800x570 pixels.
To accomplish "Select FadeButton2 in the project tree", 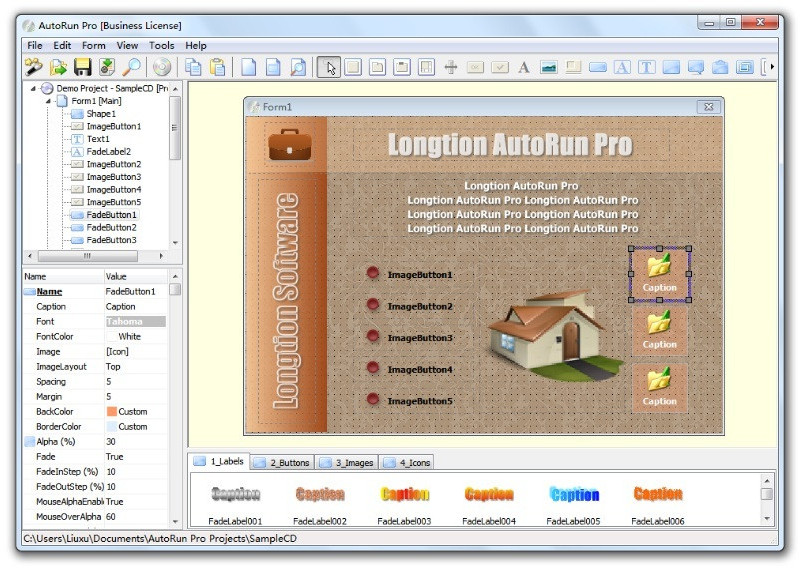I will [111, 228].
